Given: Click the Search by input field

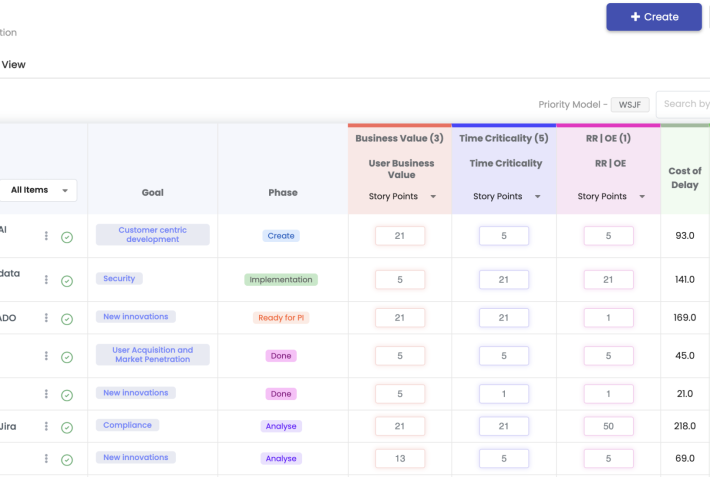Looking at the screenshot, I should click(x=684, y=104).
